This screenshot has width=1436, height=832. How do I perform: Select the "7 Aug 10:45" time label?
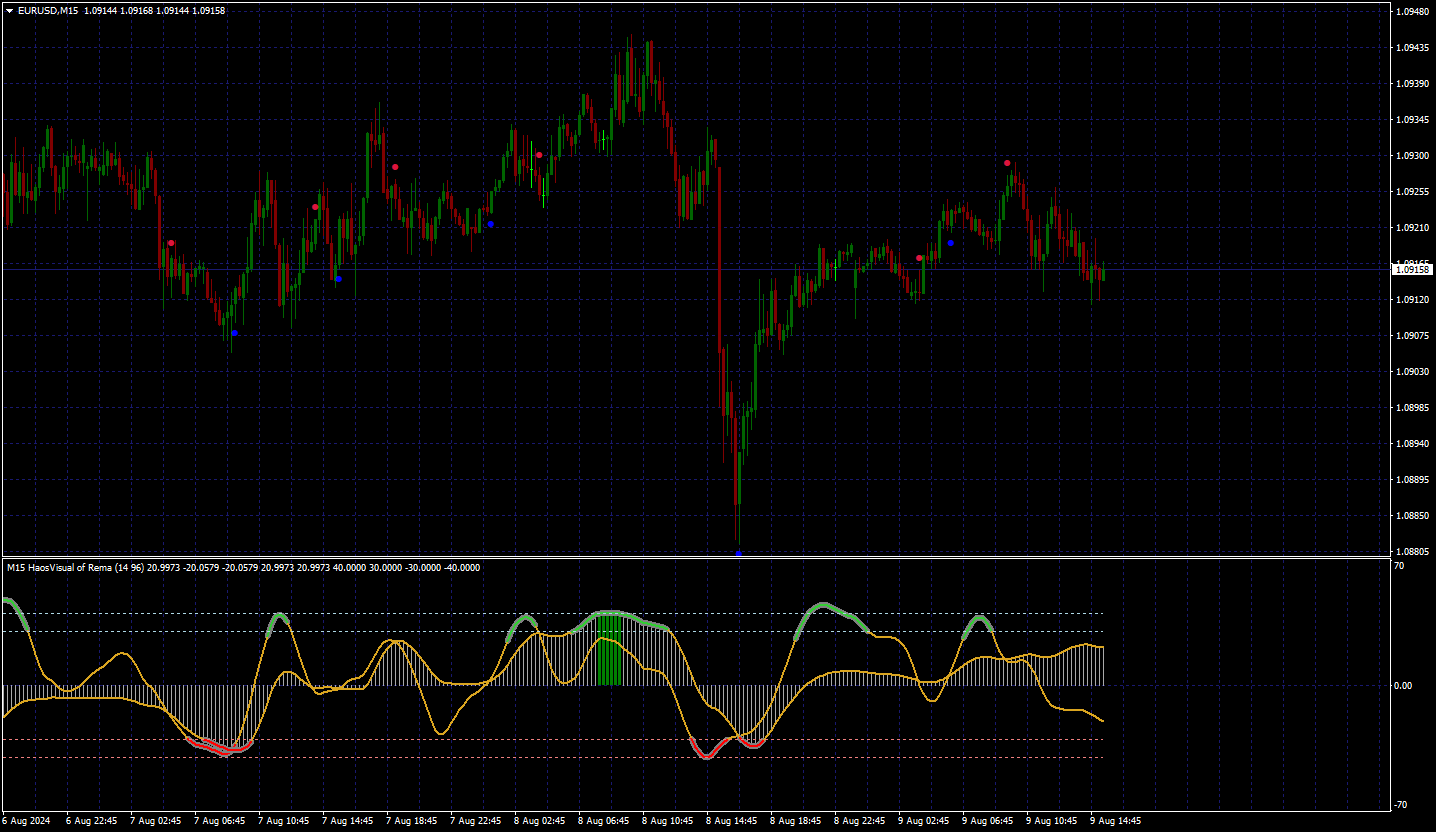pyautogui.click(x=284, y=821)
